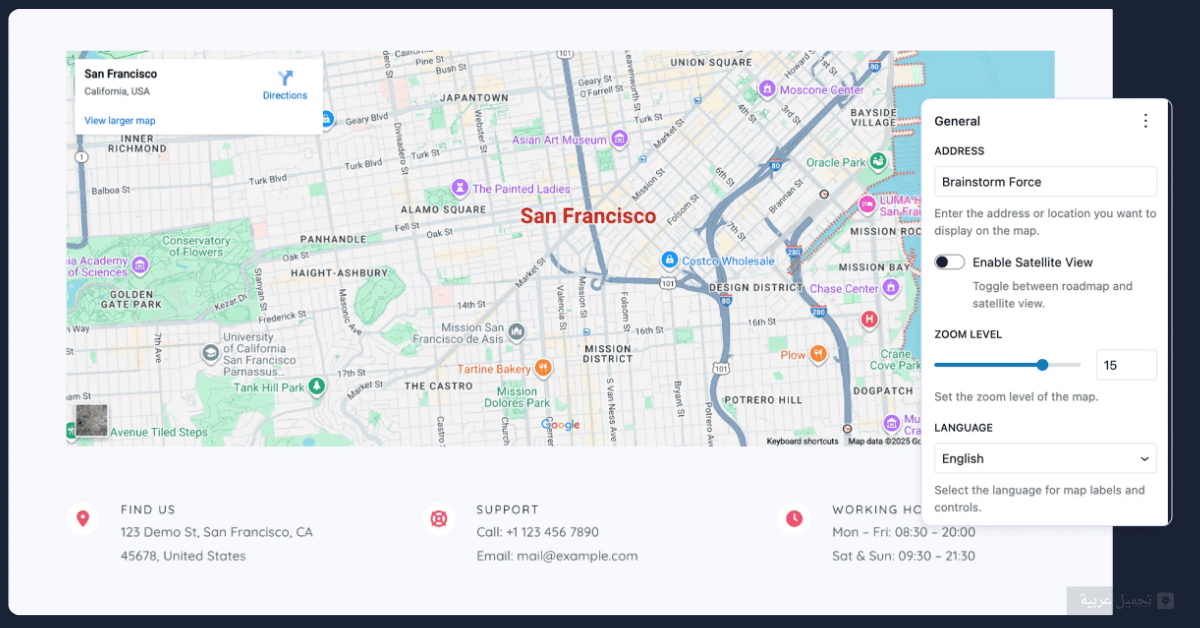The height and width of the screenshot is (628, 1200).
Task: Click the JAPANTOWN map label
Action: [474, 98]
